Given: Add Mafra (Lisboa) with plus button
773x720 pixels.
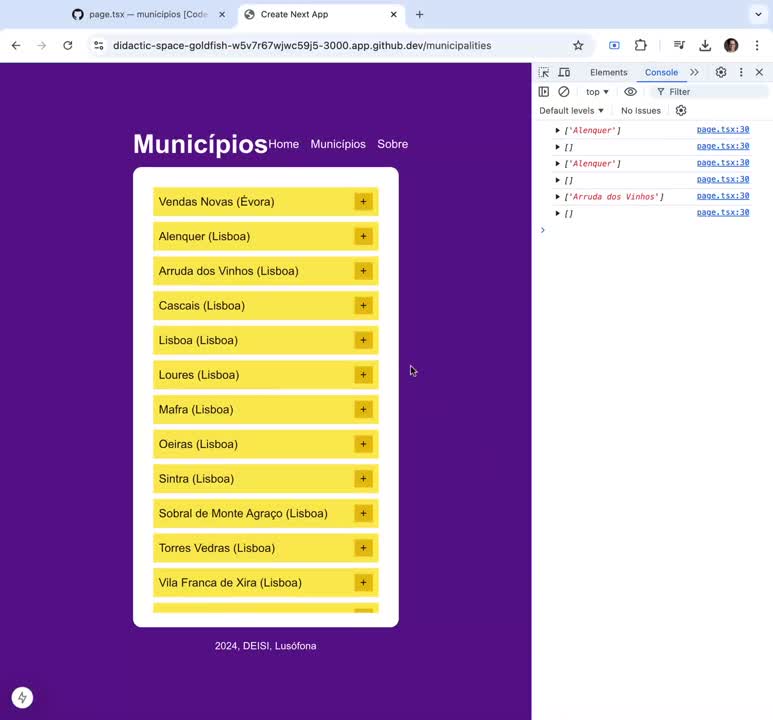Looking at the screenshot, I should point(363,409).
